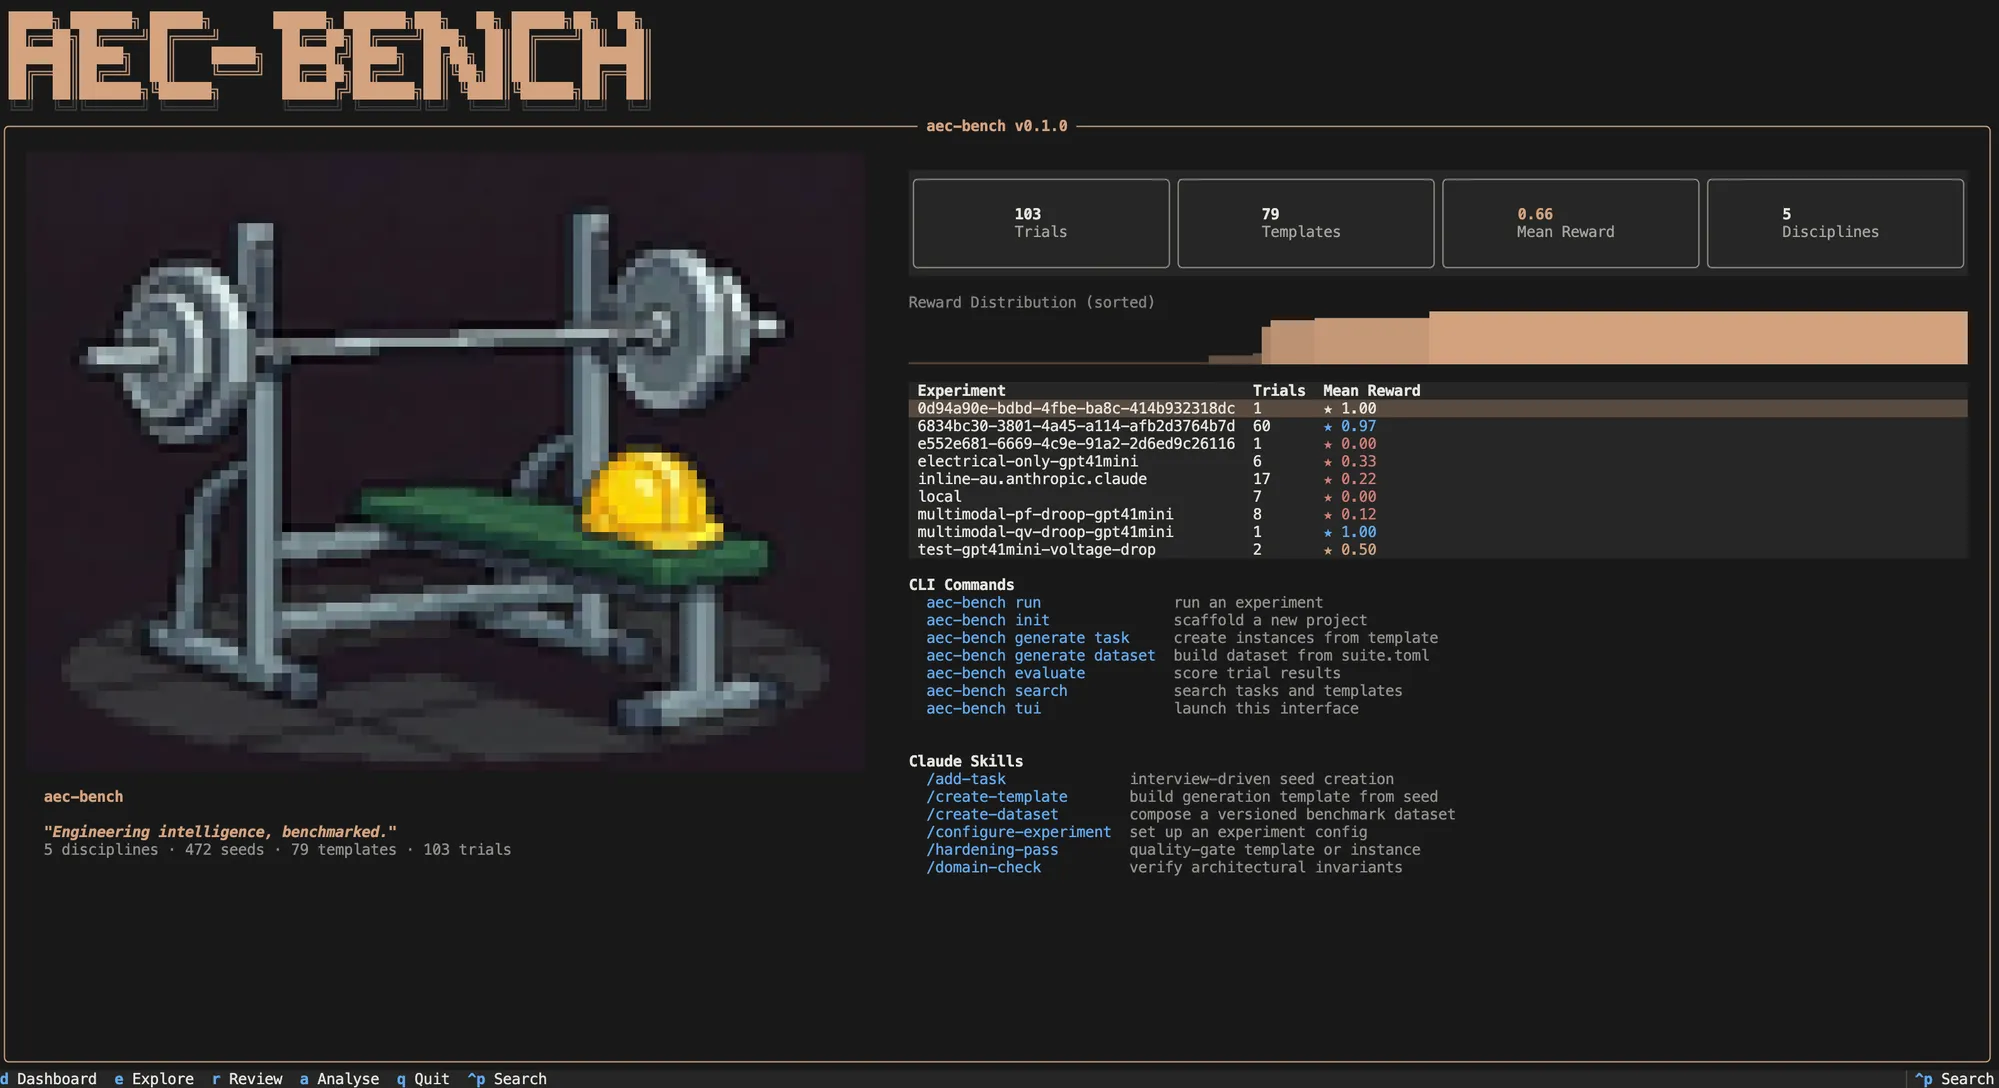The height and width of the screenshot is (1088, 1999).
Task: Click the Reward Distribution bar chart
Action: [1437, 338]
